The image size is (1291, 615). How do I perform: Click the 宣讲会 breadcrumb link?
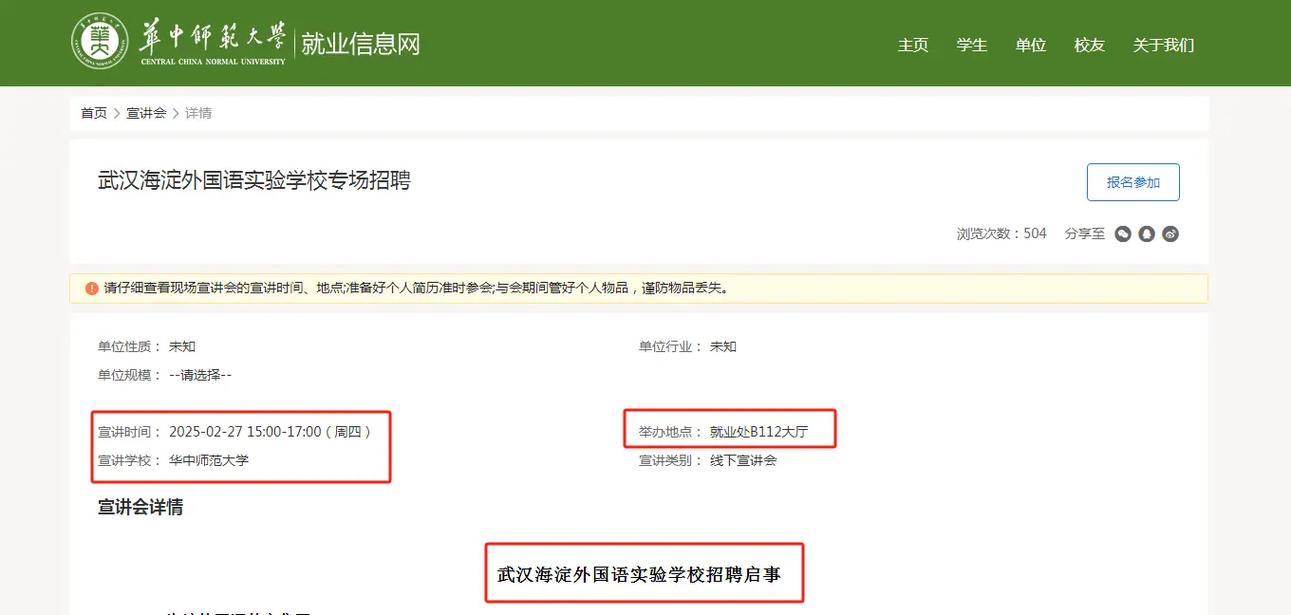148,112
